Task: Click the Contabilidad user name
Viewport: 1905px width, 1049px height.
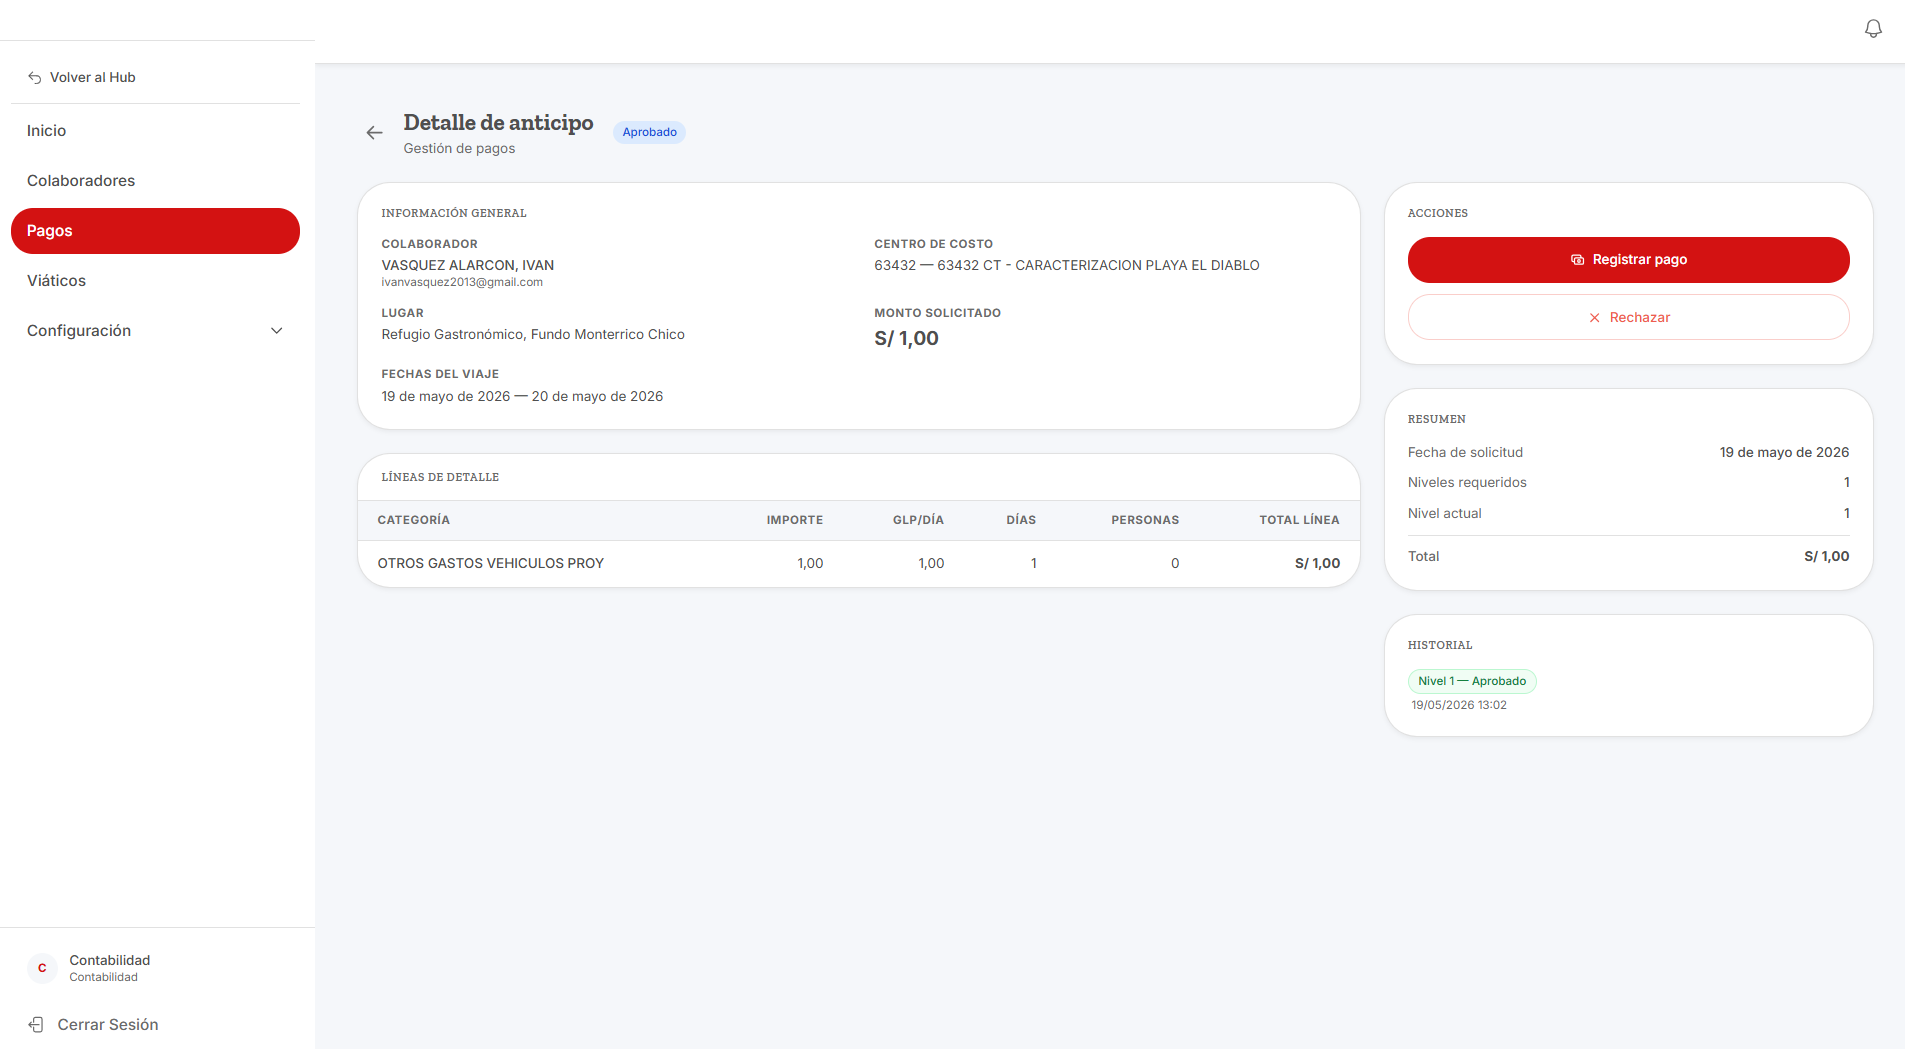Action: [x=109, y=960]
